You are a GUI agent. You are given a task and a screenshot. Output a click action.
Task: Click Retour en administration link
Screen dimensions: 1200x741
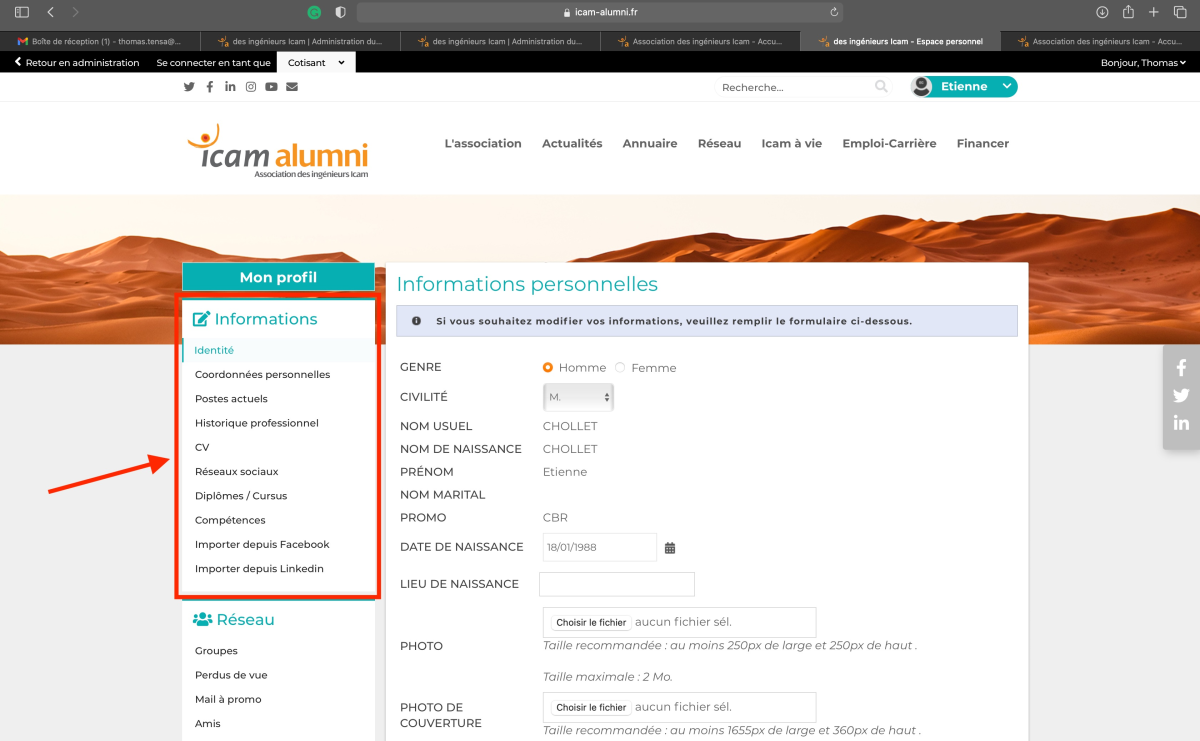[x=77, y=62]
